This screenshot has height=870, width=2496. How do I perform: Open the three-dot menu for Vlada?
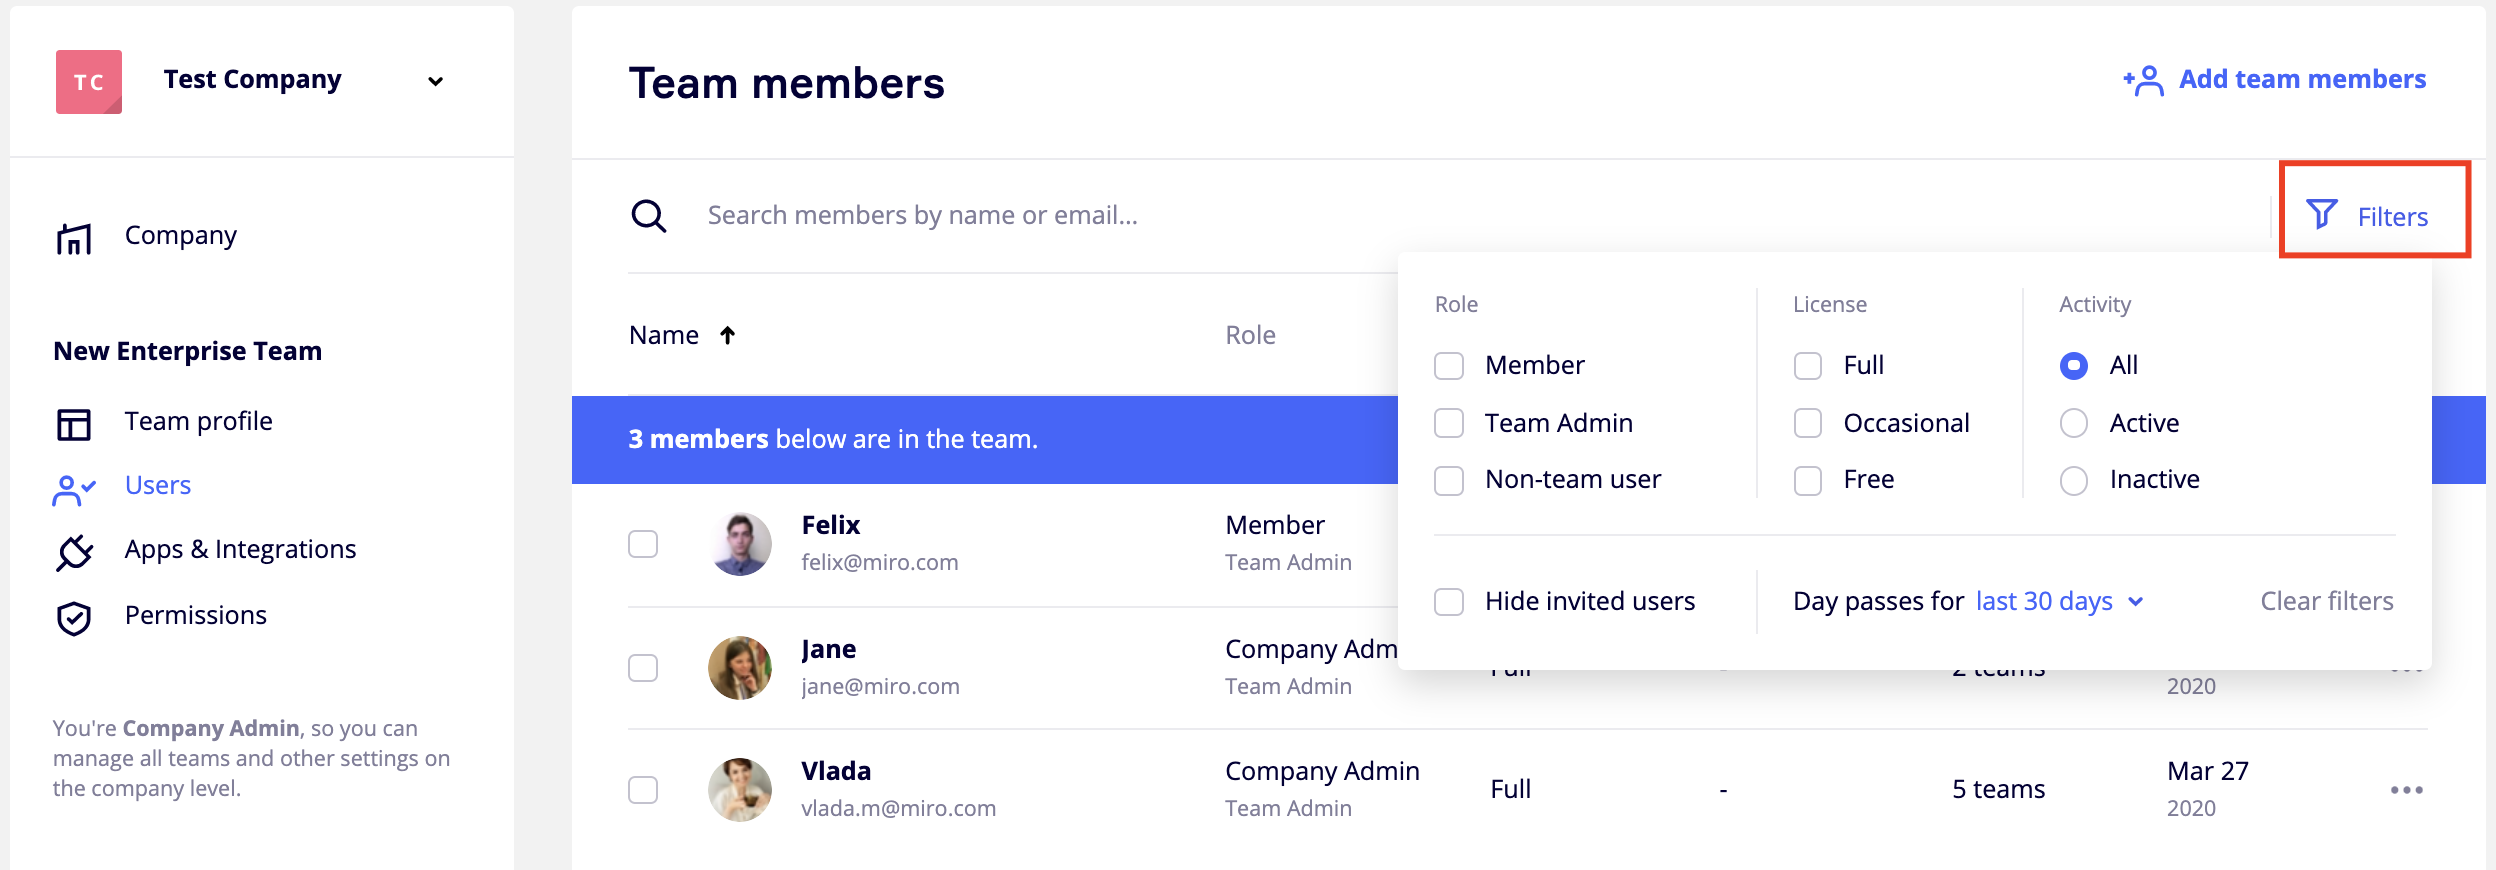pyautogui.click(x=2406, y=790)
